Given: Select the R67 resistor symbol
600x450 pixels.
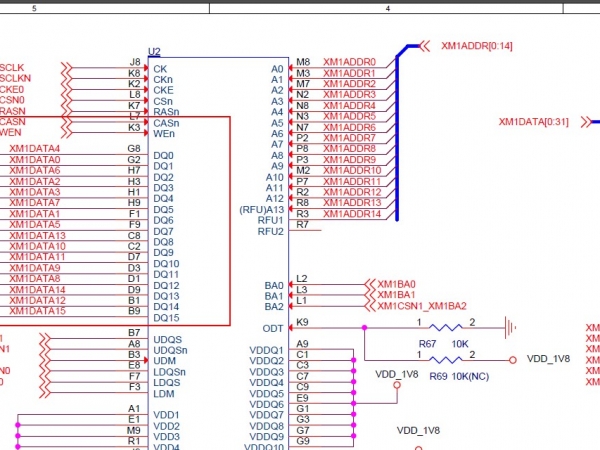Looking at the screenshot, I should coord(450,326).
